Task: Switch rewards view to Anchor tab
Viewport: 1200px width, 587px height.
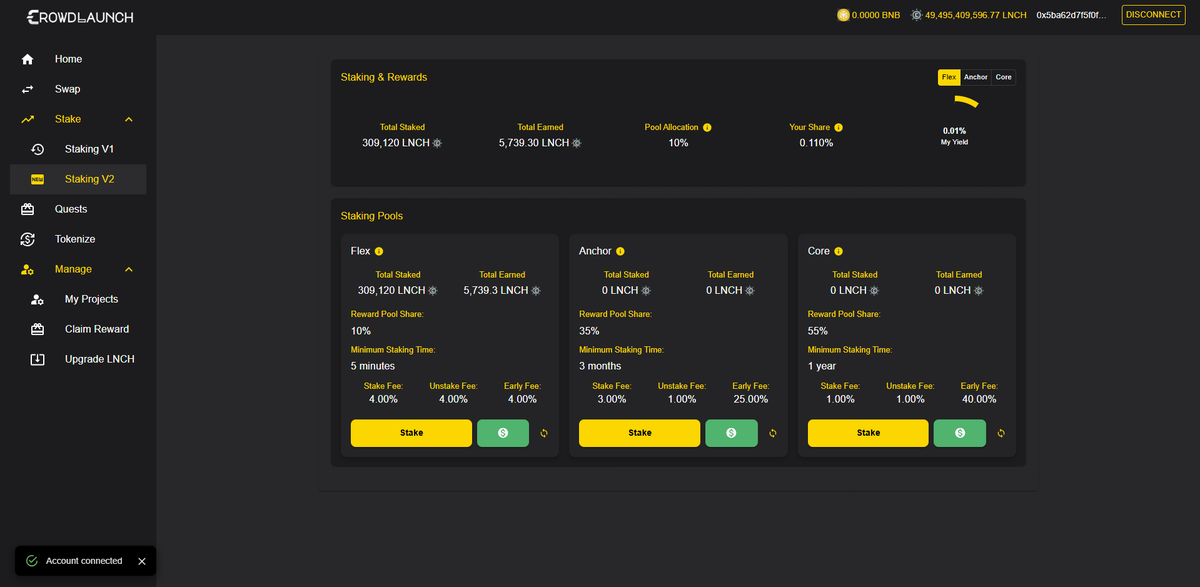Action: [x=976, y=77]
